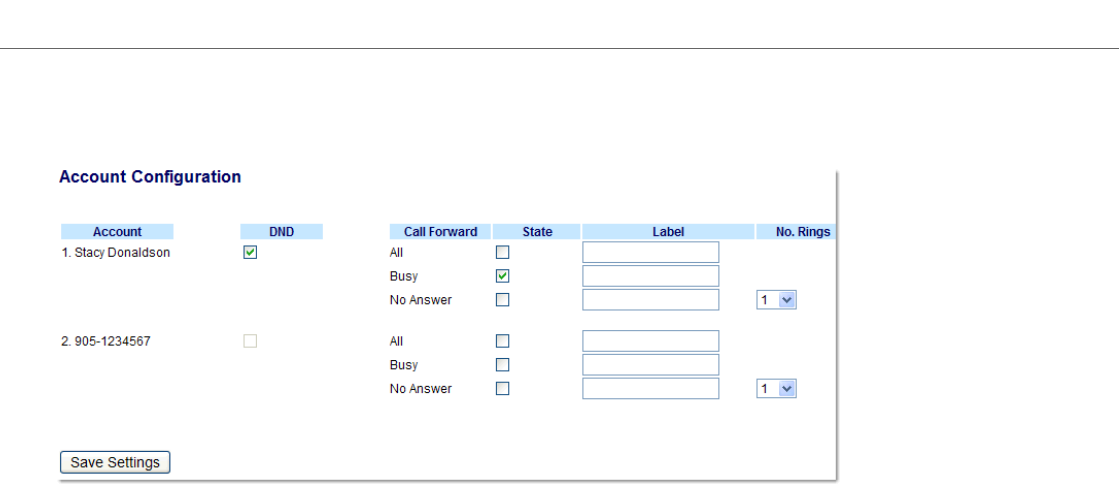This screenshot has width=1119, height=486.
Task: Uncheck DND for Stacy Donaldson account
Action: tap(251, 253)
